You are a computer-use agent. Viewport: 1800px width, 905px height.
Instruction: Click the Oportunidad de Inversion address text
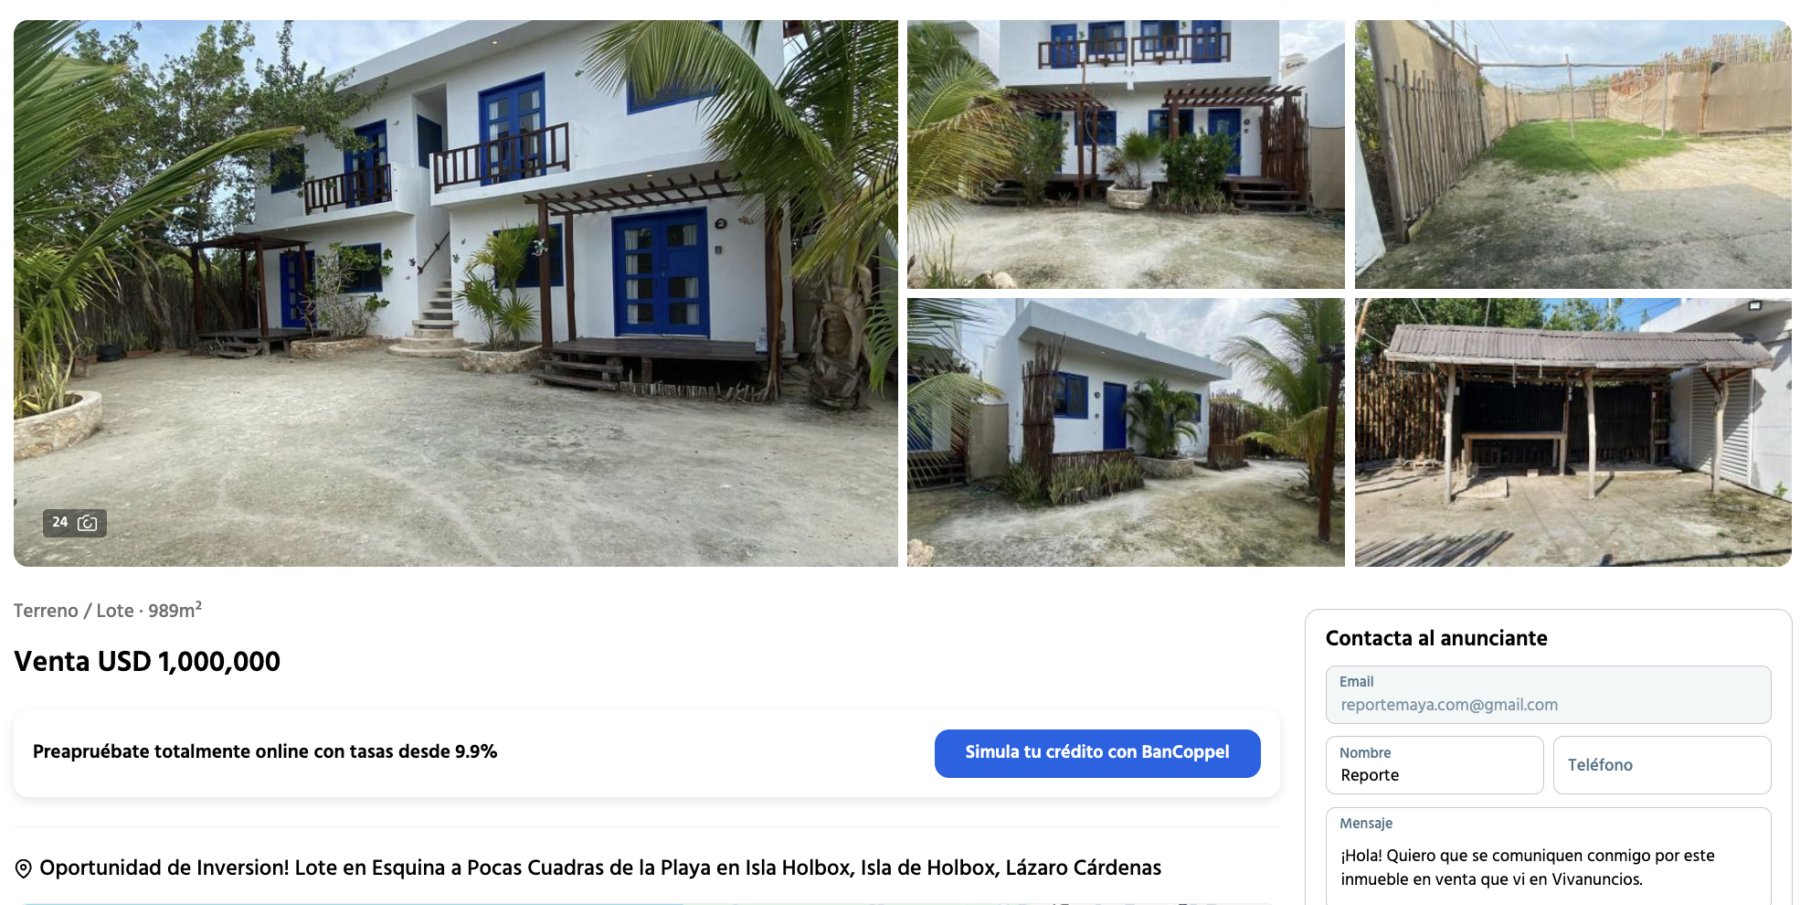600,868
